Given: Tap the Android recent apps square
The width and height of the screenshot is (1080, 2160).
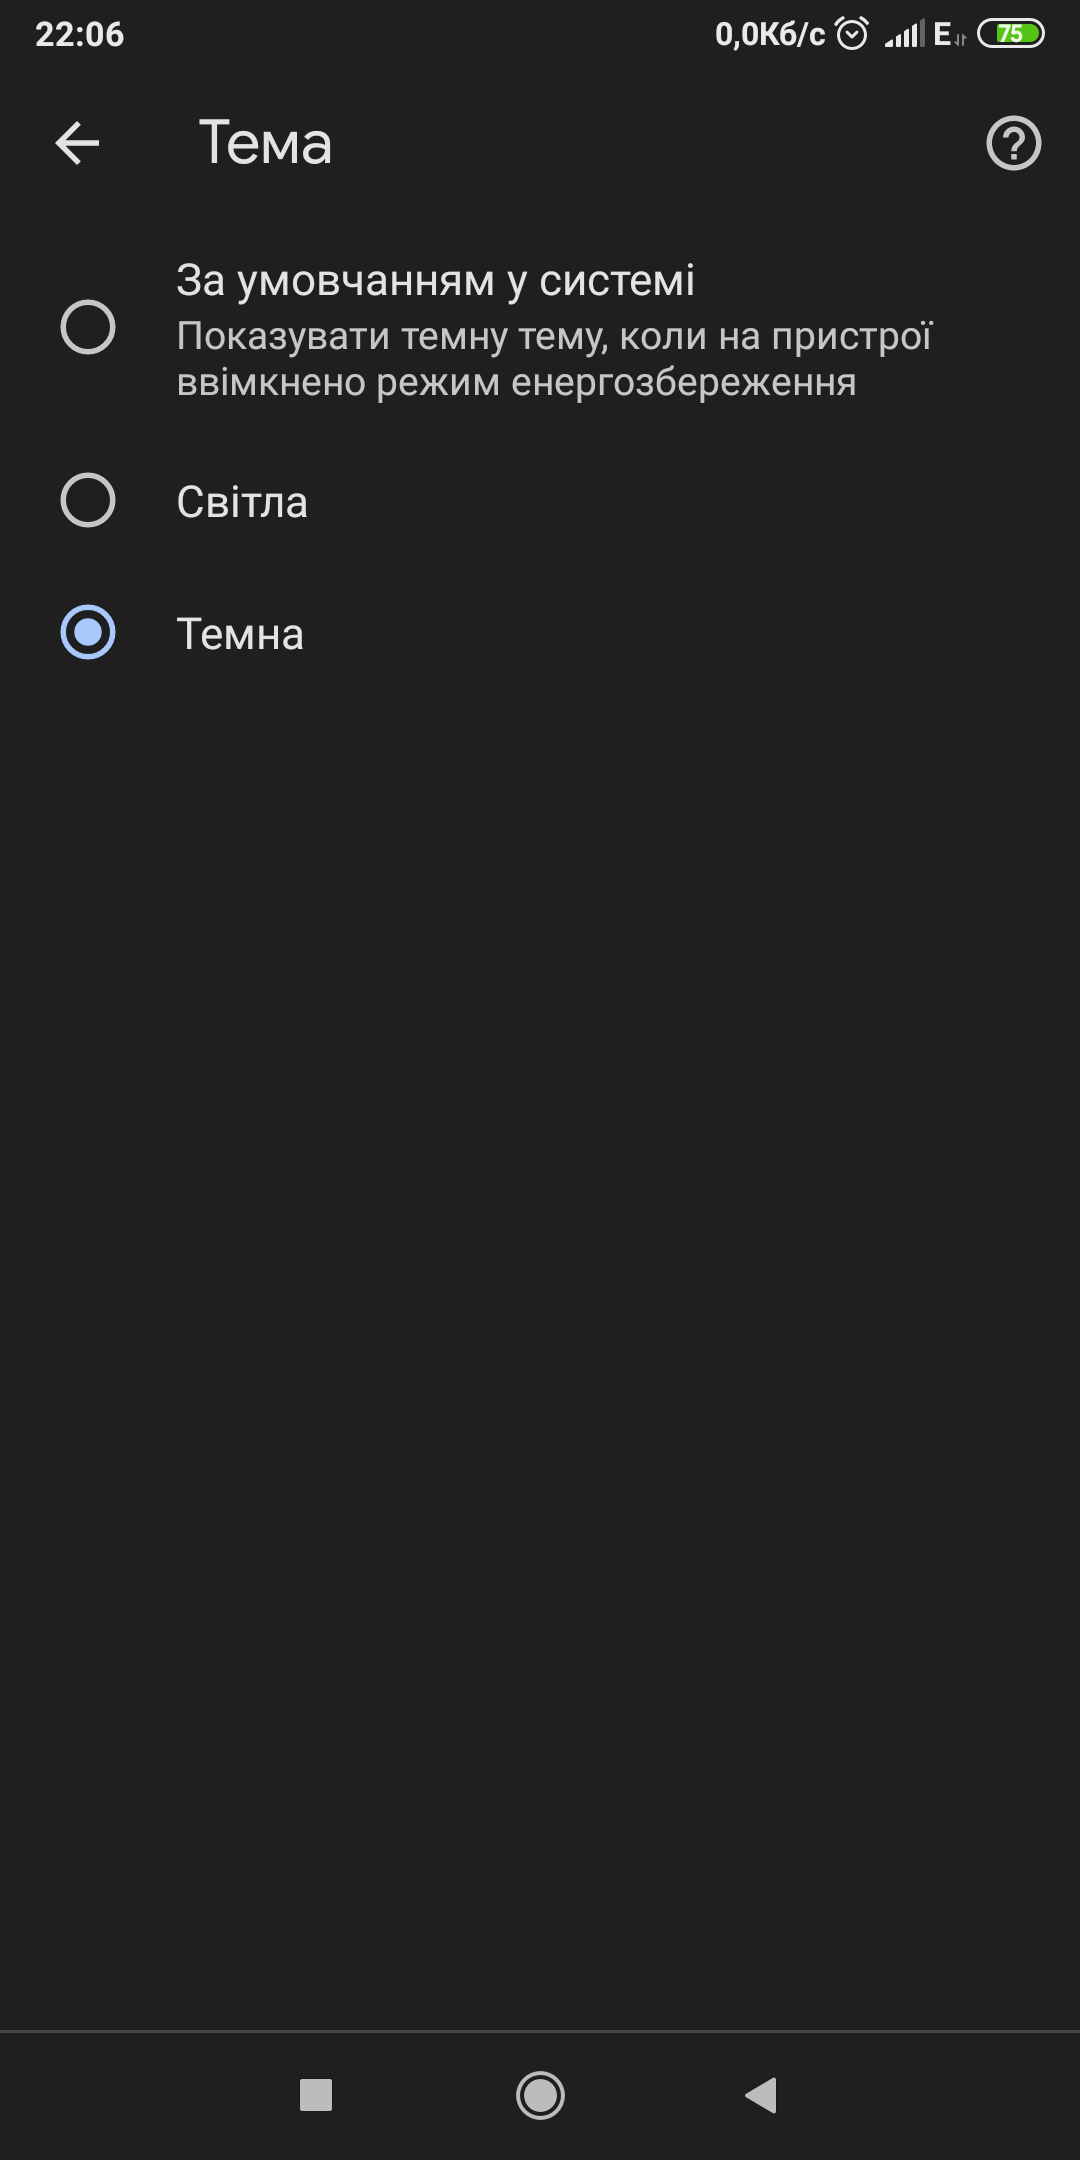Looking at the screenshot, I should tap(316, 2095).
